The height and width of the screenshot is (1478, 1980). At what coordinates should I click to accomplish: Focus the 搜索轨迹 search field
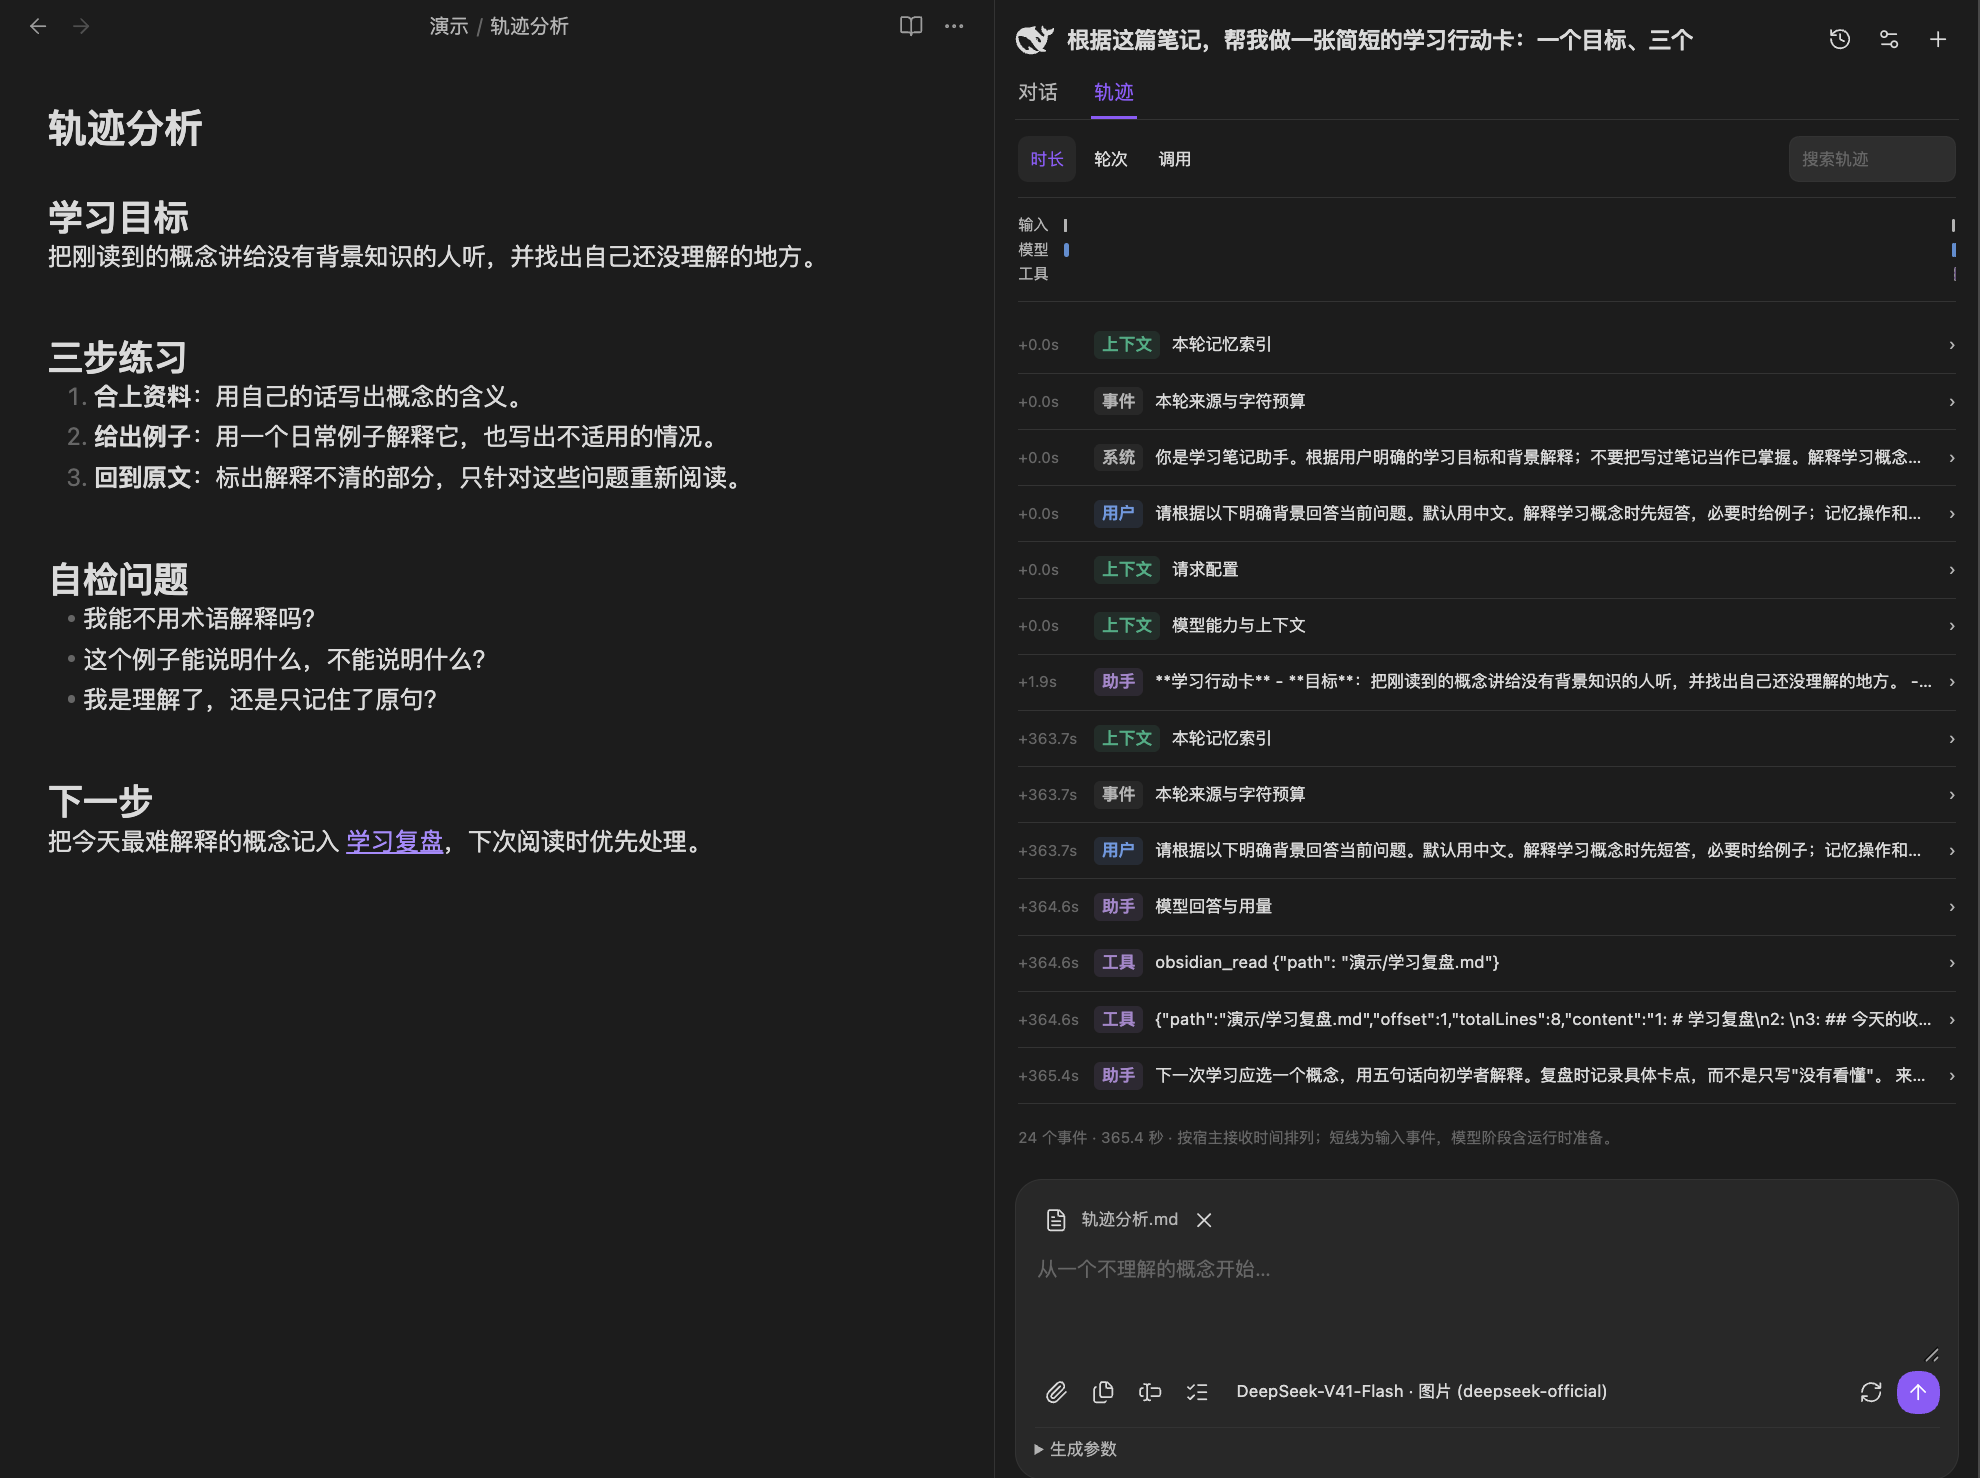1872,159
